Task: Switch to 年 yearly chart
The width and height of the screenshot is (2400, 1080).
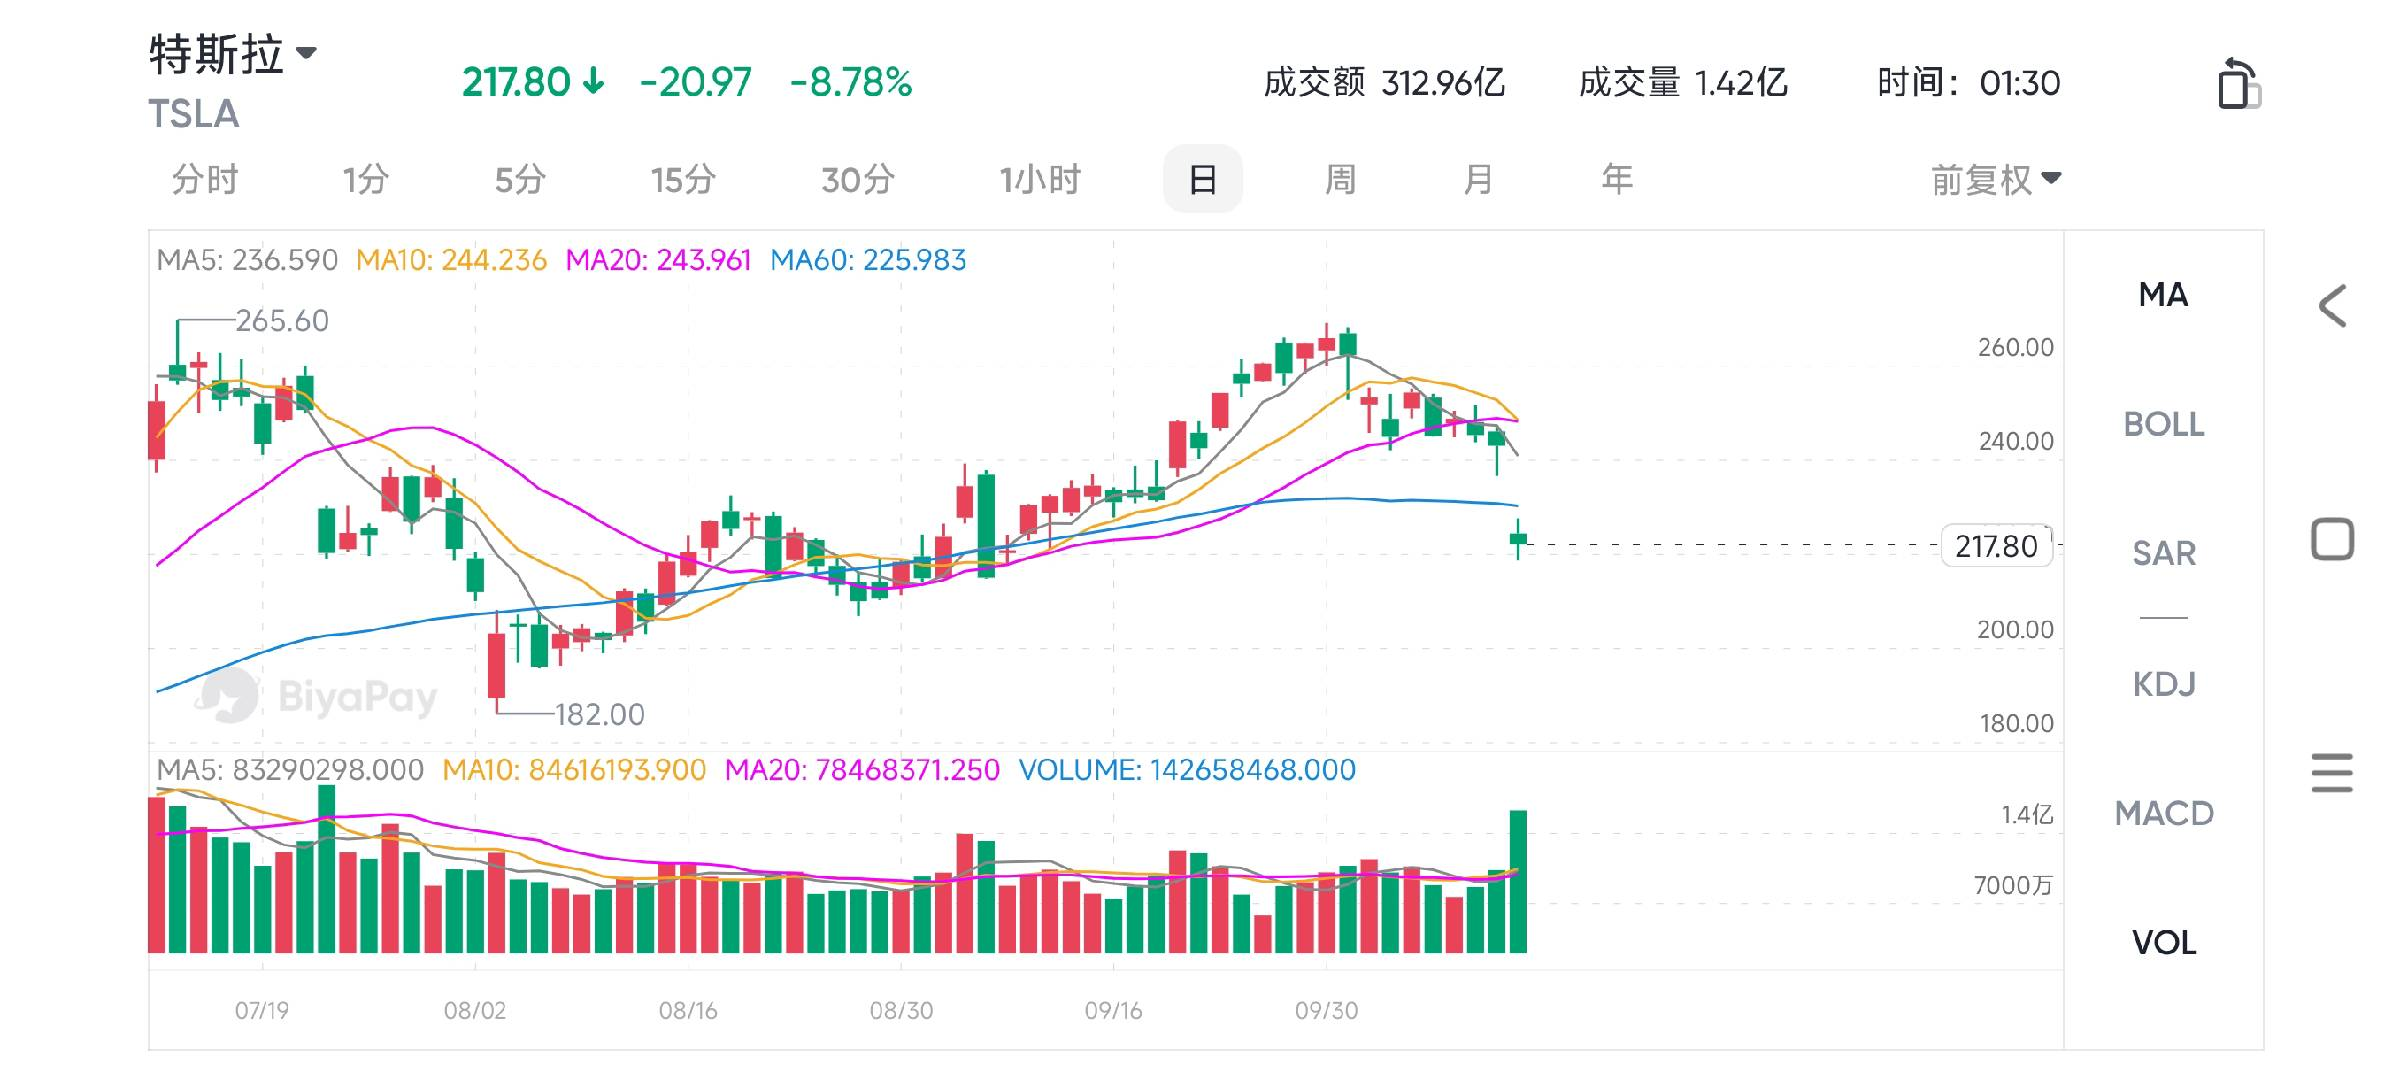Action: coord(1617,180)
